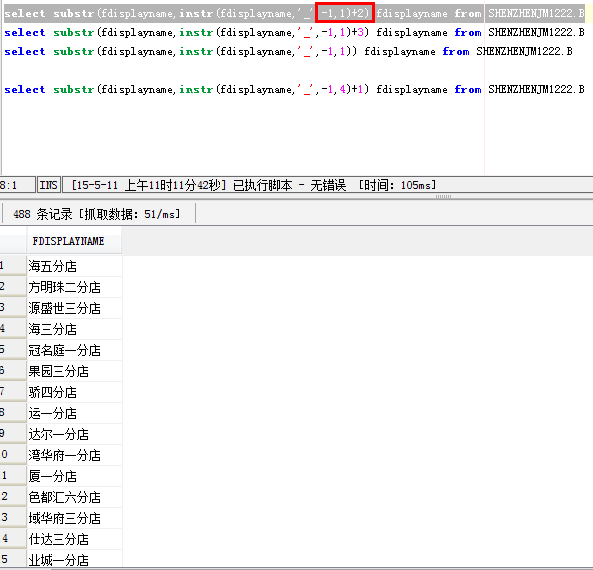
Task: Select cell 运一分店
Action: coord(75,413)
